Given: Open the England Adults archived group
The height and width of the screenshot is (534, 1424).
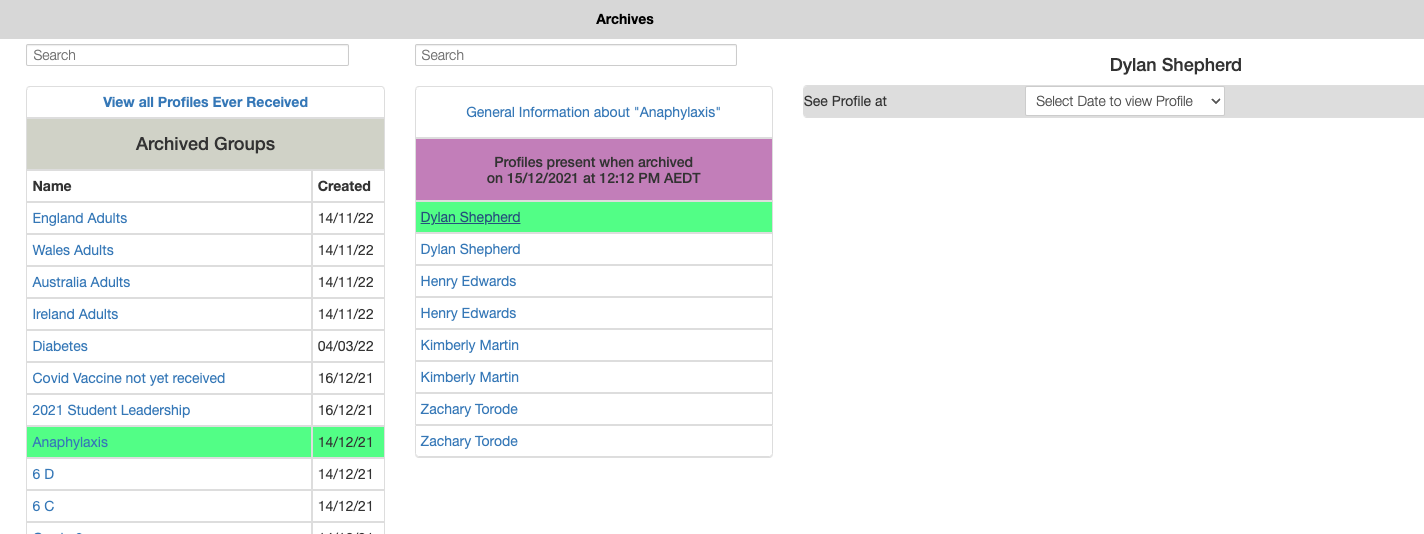Looking at the screenshot, I should (x=80, y=218).
